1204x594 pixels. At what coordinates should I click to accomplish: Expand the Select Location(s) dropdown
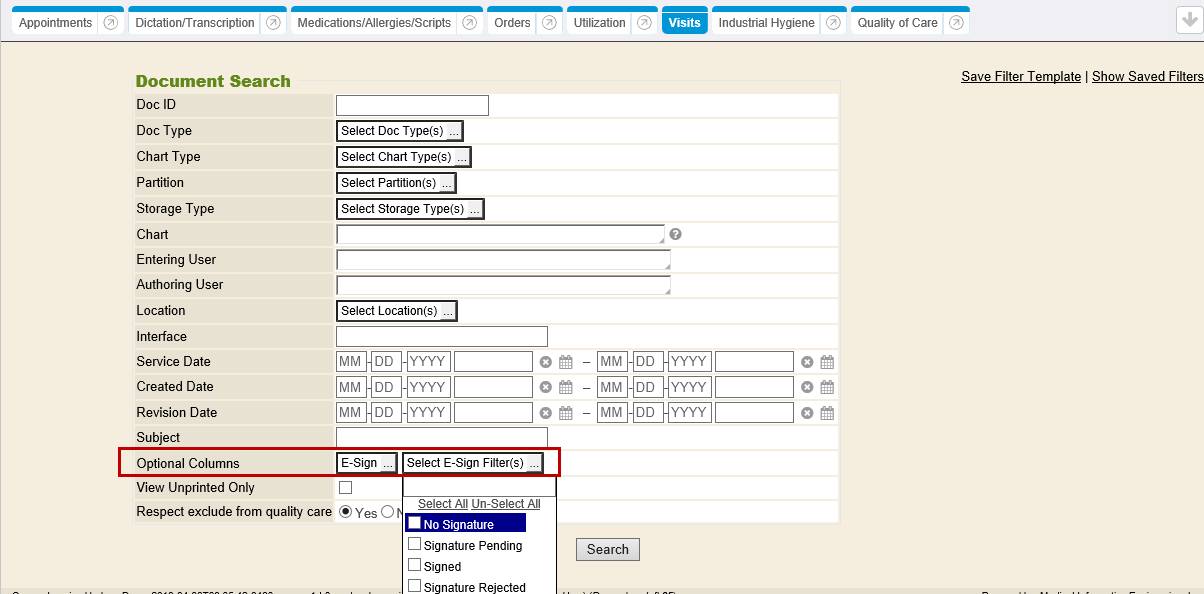tap(397, 311)
